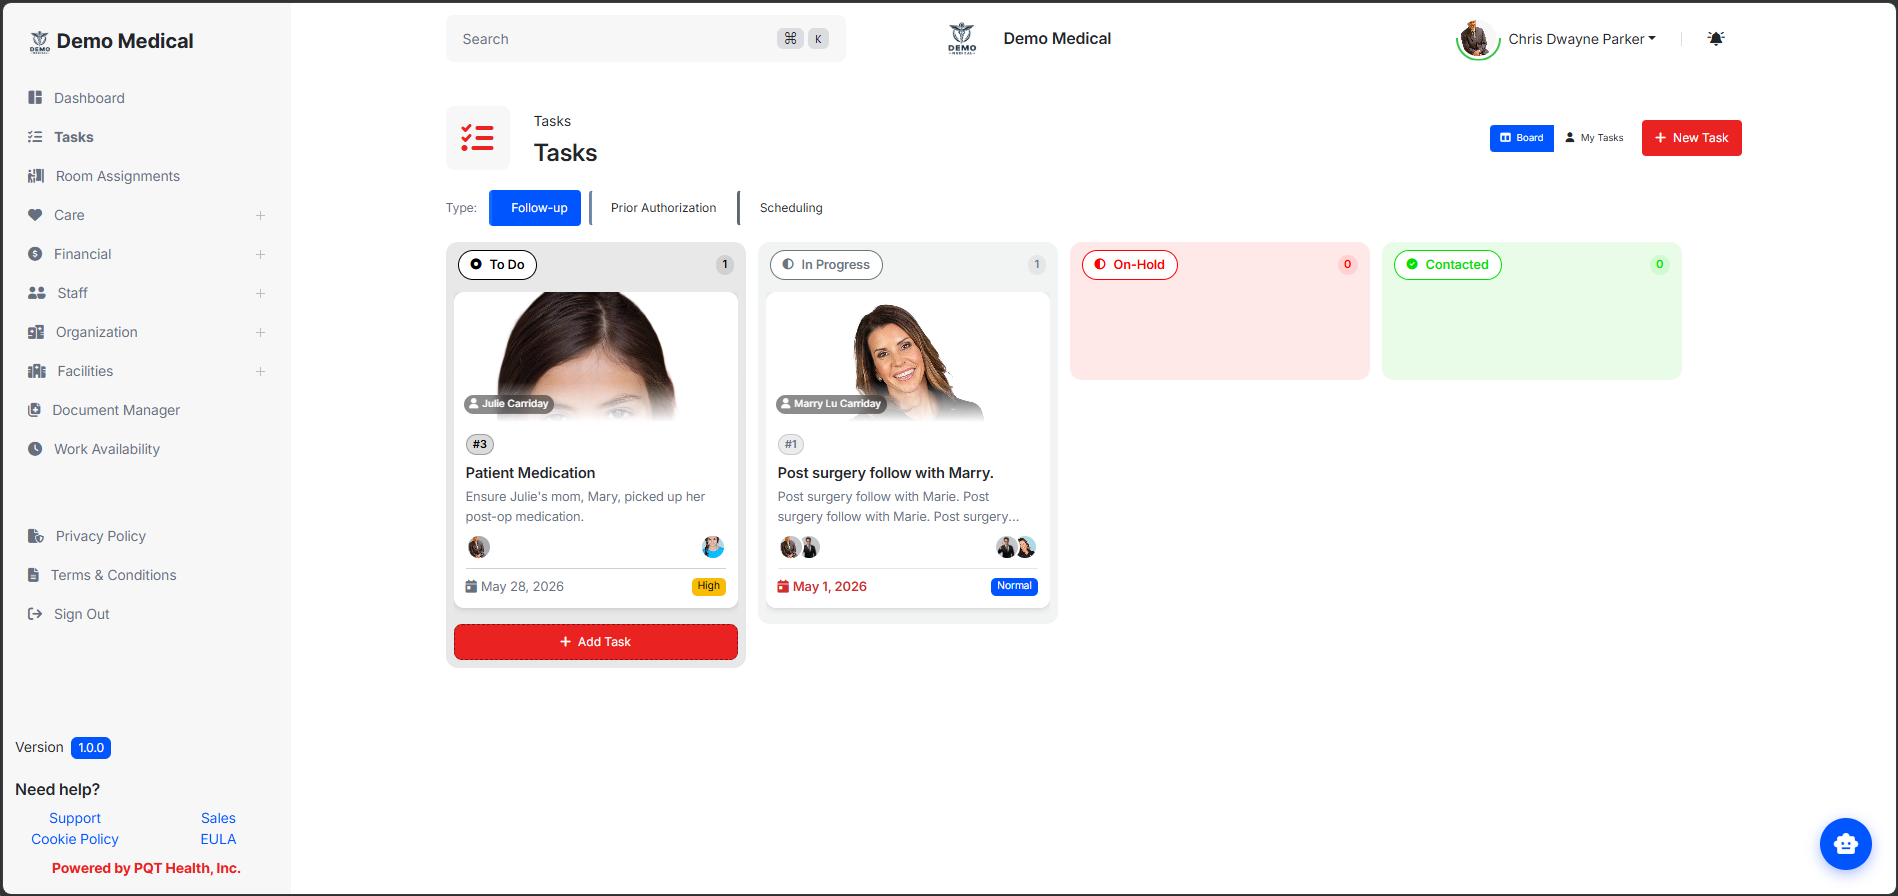Image resolution: width=1898 pixels, height=896 pixels.
Task: Click the Work Availability clock icon
Action: (35, 449)
